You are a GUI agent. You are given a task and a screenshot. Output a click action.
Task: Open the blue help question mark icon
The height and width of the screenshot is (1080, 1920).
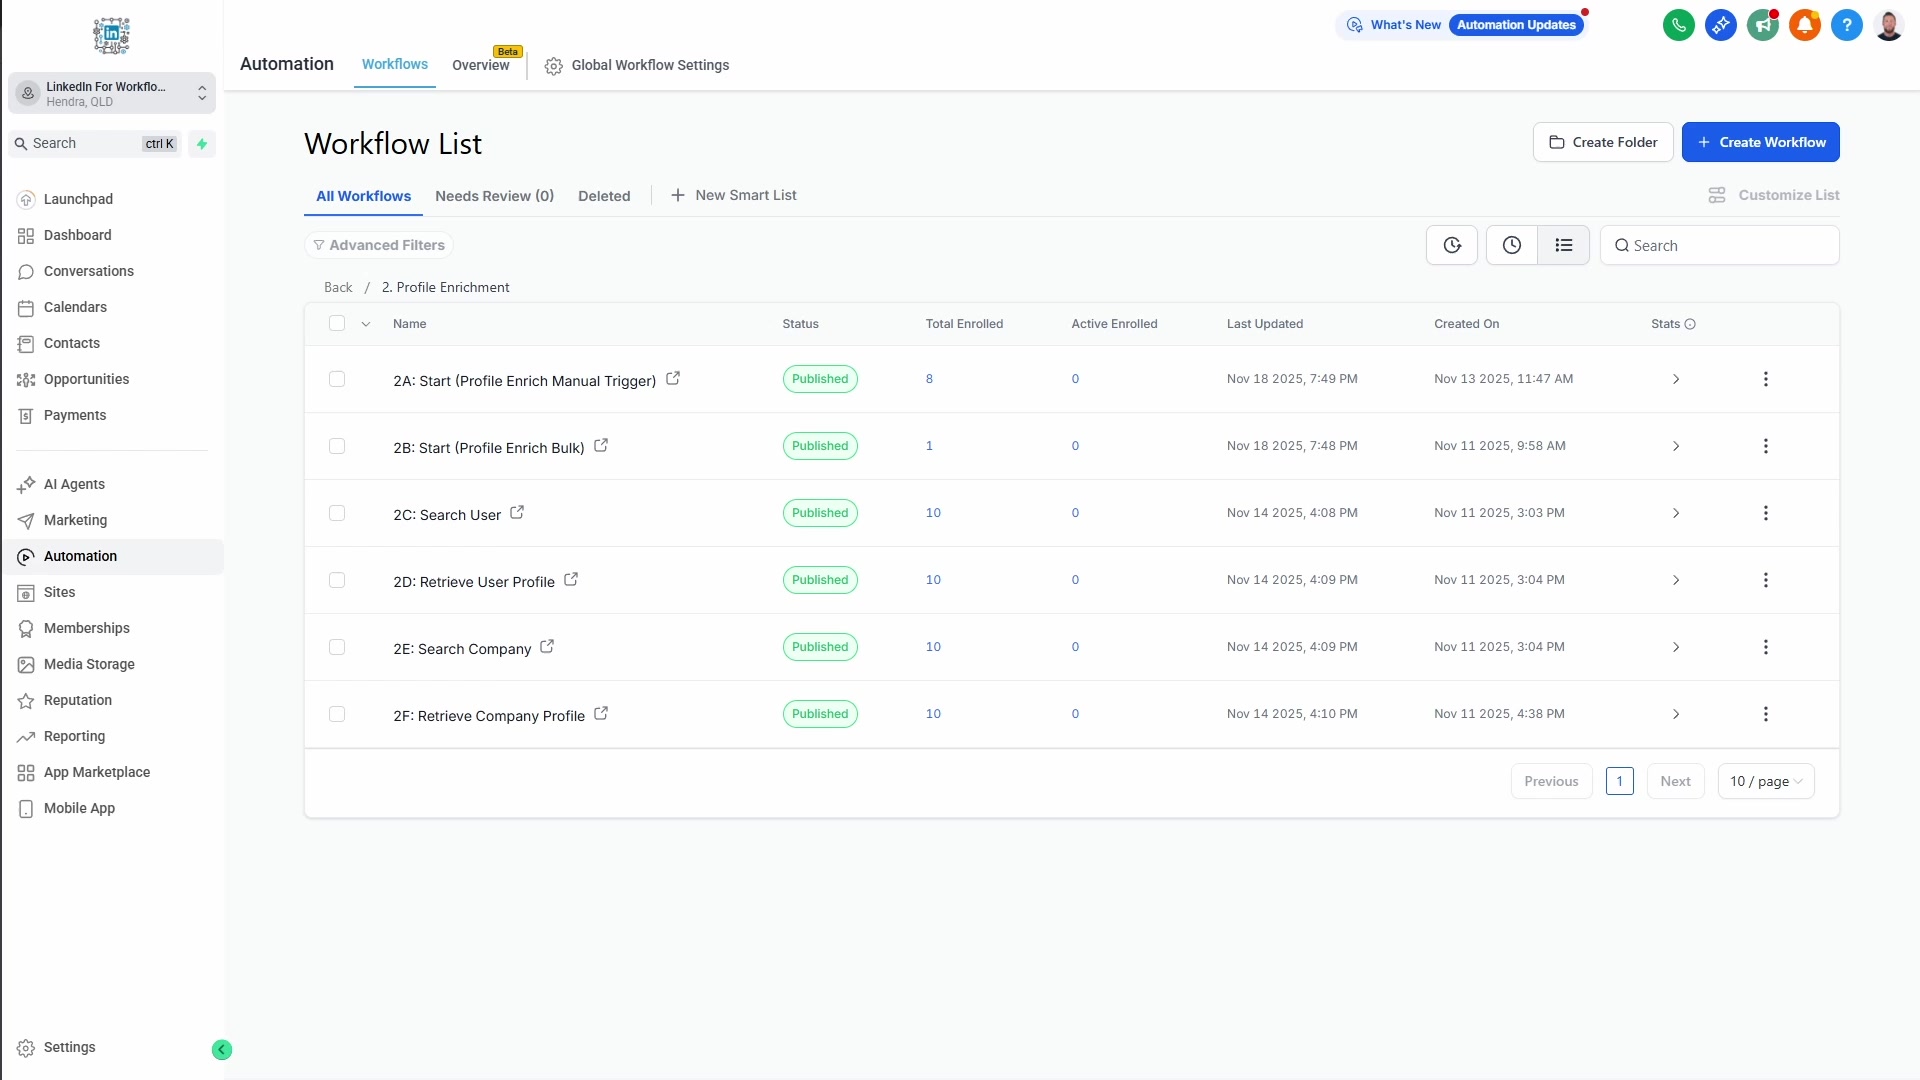[1846, 25]
